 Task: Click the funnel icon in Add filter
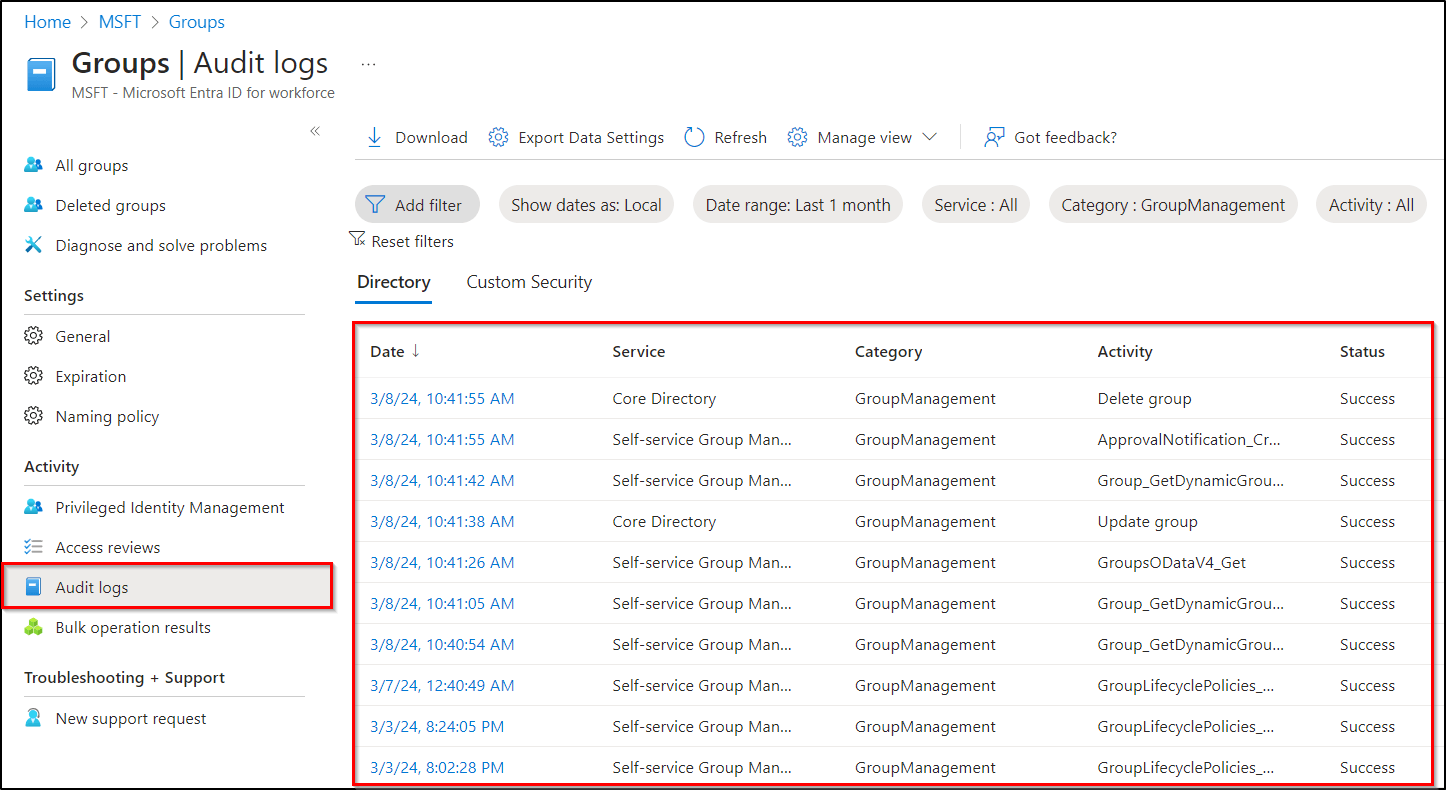coord(375,205)
